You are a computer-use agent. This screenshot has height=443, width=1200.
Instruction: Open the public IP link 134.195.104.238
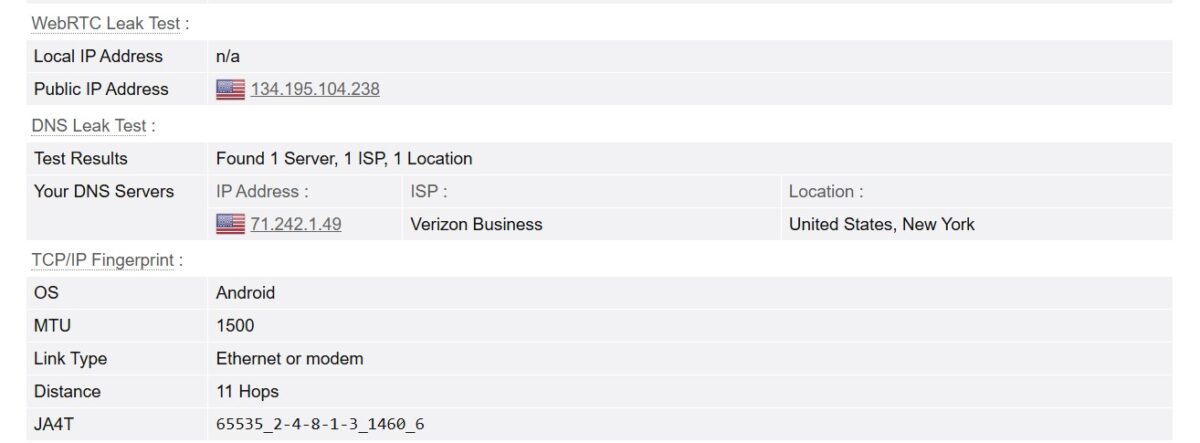coord(315,89)
